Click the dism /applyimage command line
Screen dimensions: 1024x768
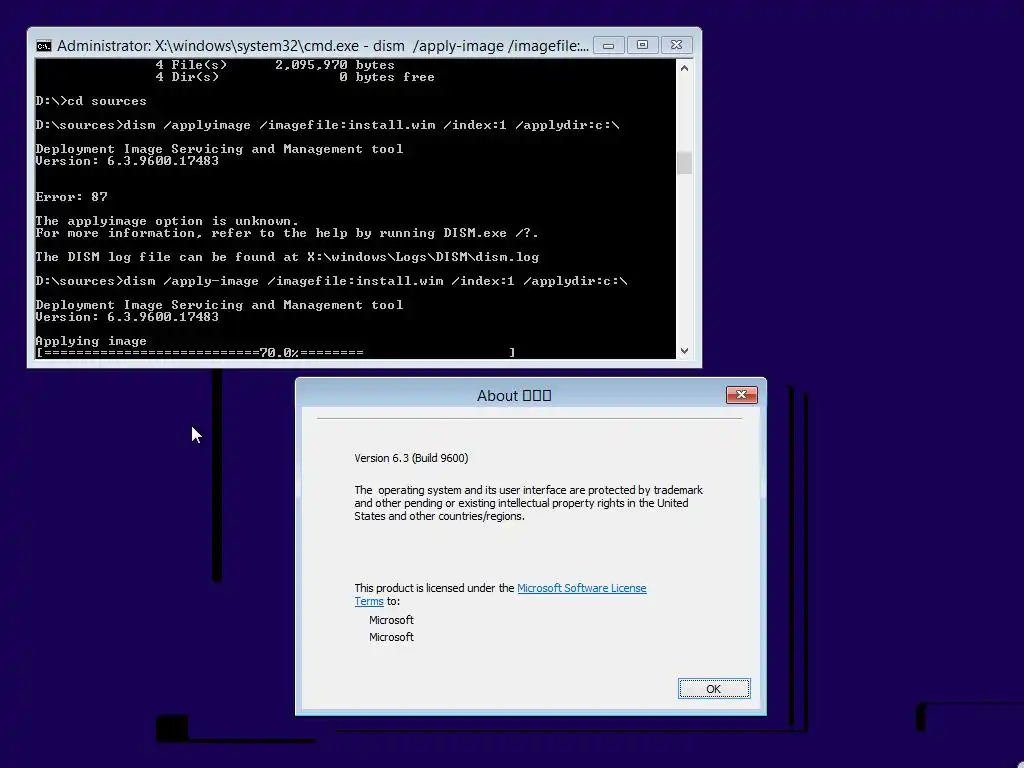(327, 125)
